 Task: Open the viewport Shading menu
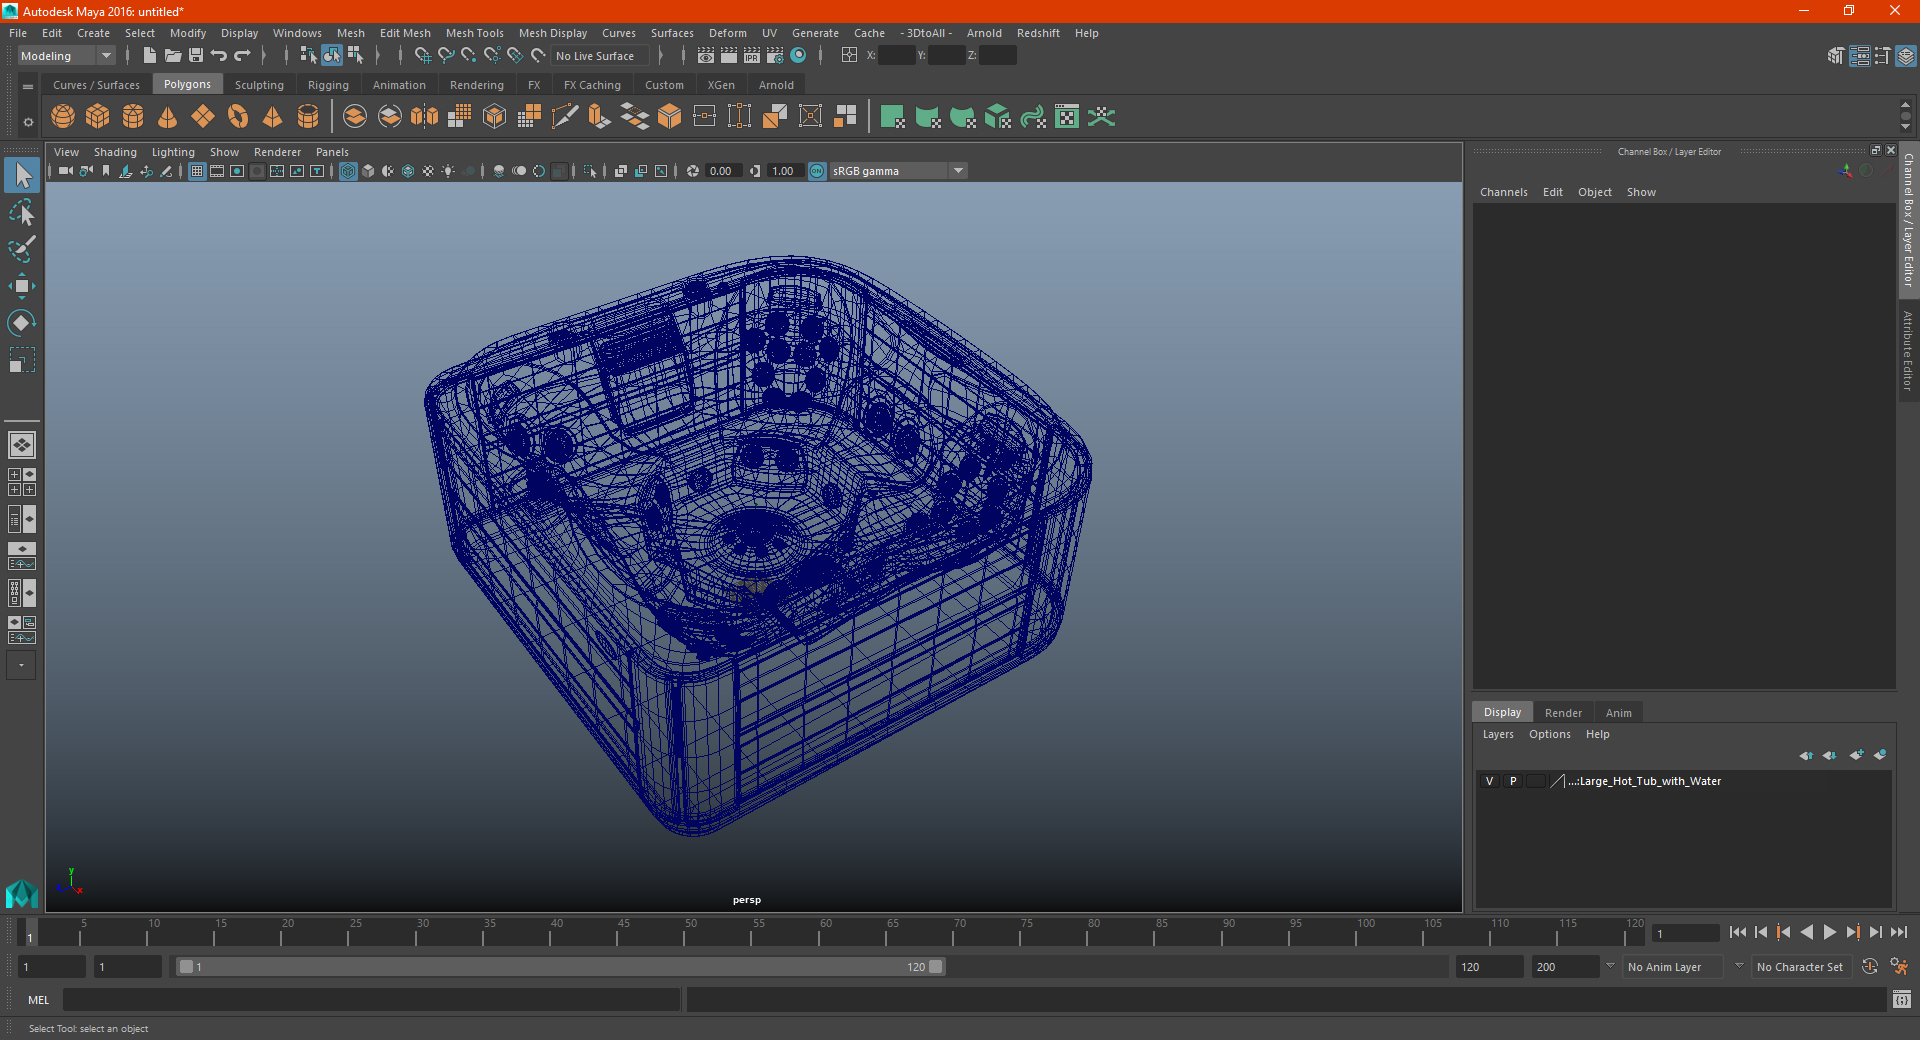pos(115,152)
